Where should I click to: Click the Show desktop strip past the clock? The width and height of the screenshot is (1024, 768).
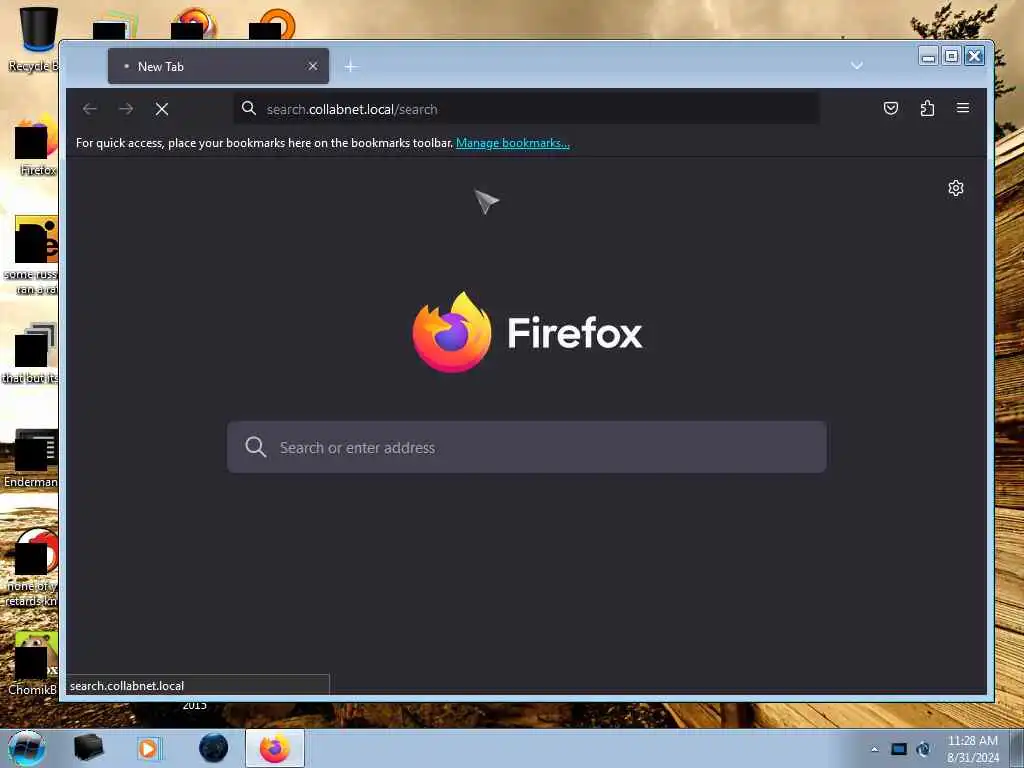pyautogui.click(x=1017, y=748)
